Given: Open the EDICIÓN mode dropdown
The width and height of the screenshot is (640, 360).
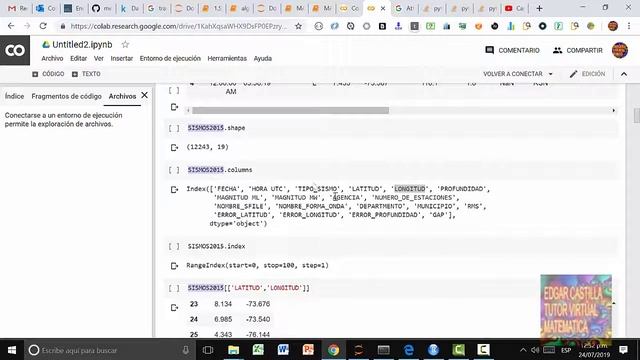Looking at the screenshot, I should pos(587,74).
